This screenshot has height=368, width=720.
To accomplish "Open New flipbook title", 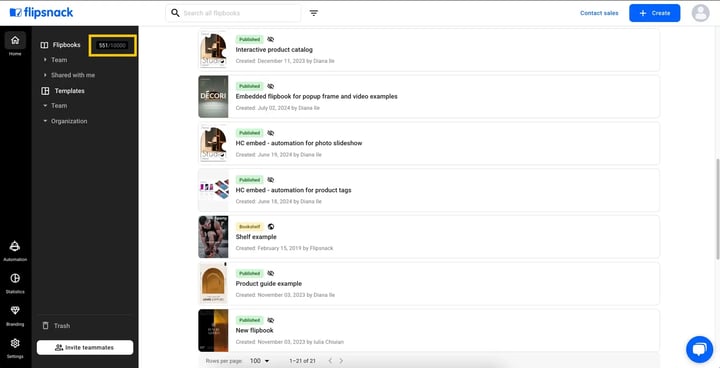I will [x=254, y=330].
